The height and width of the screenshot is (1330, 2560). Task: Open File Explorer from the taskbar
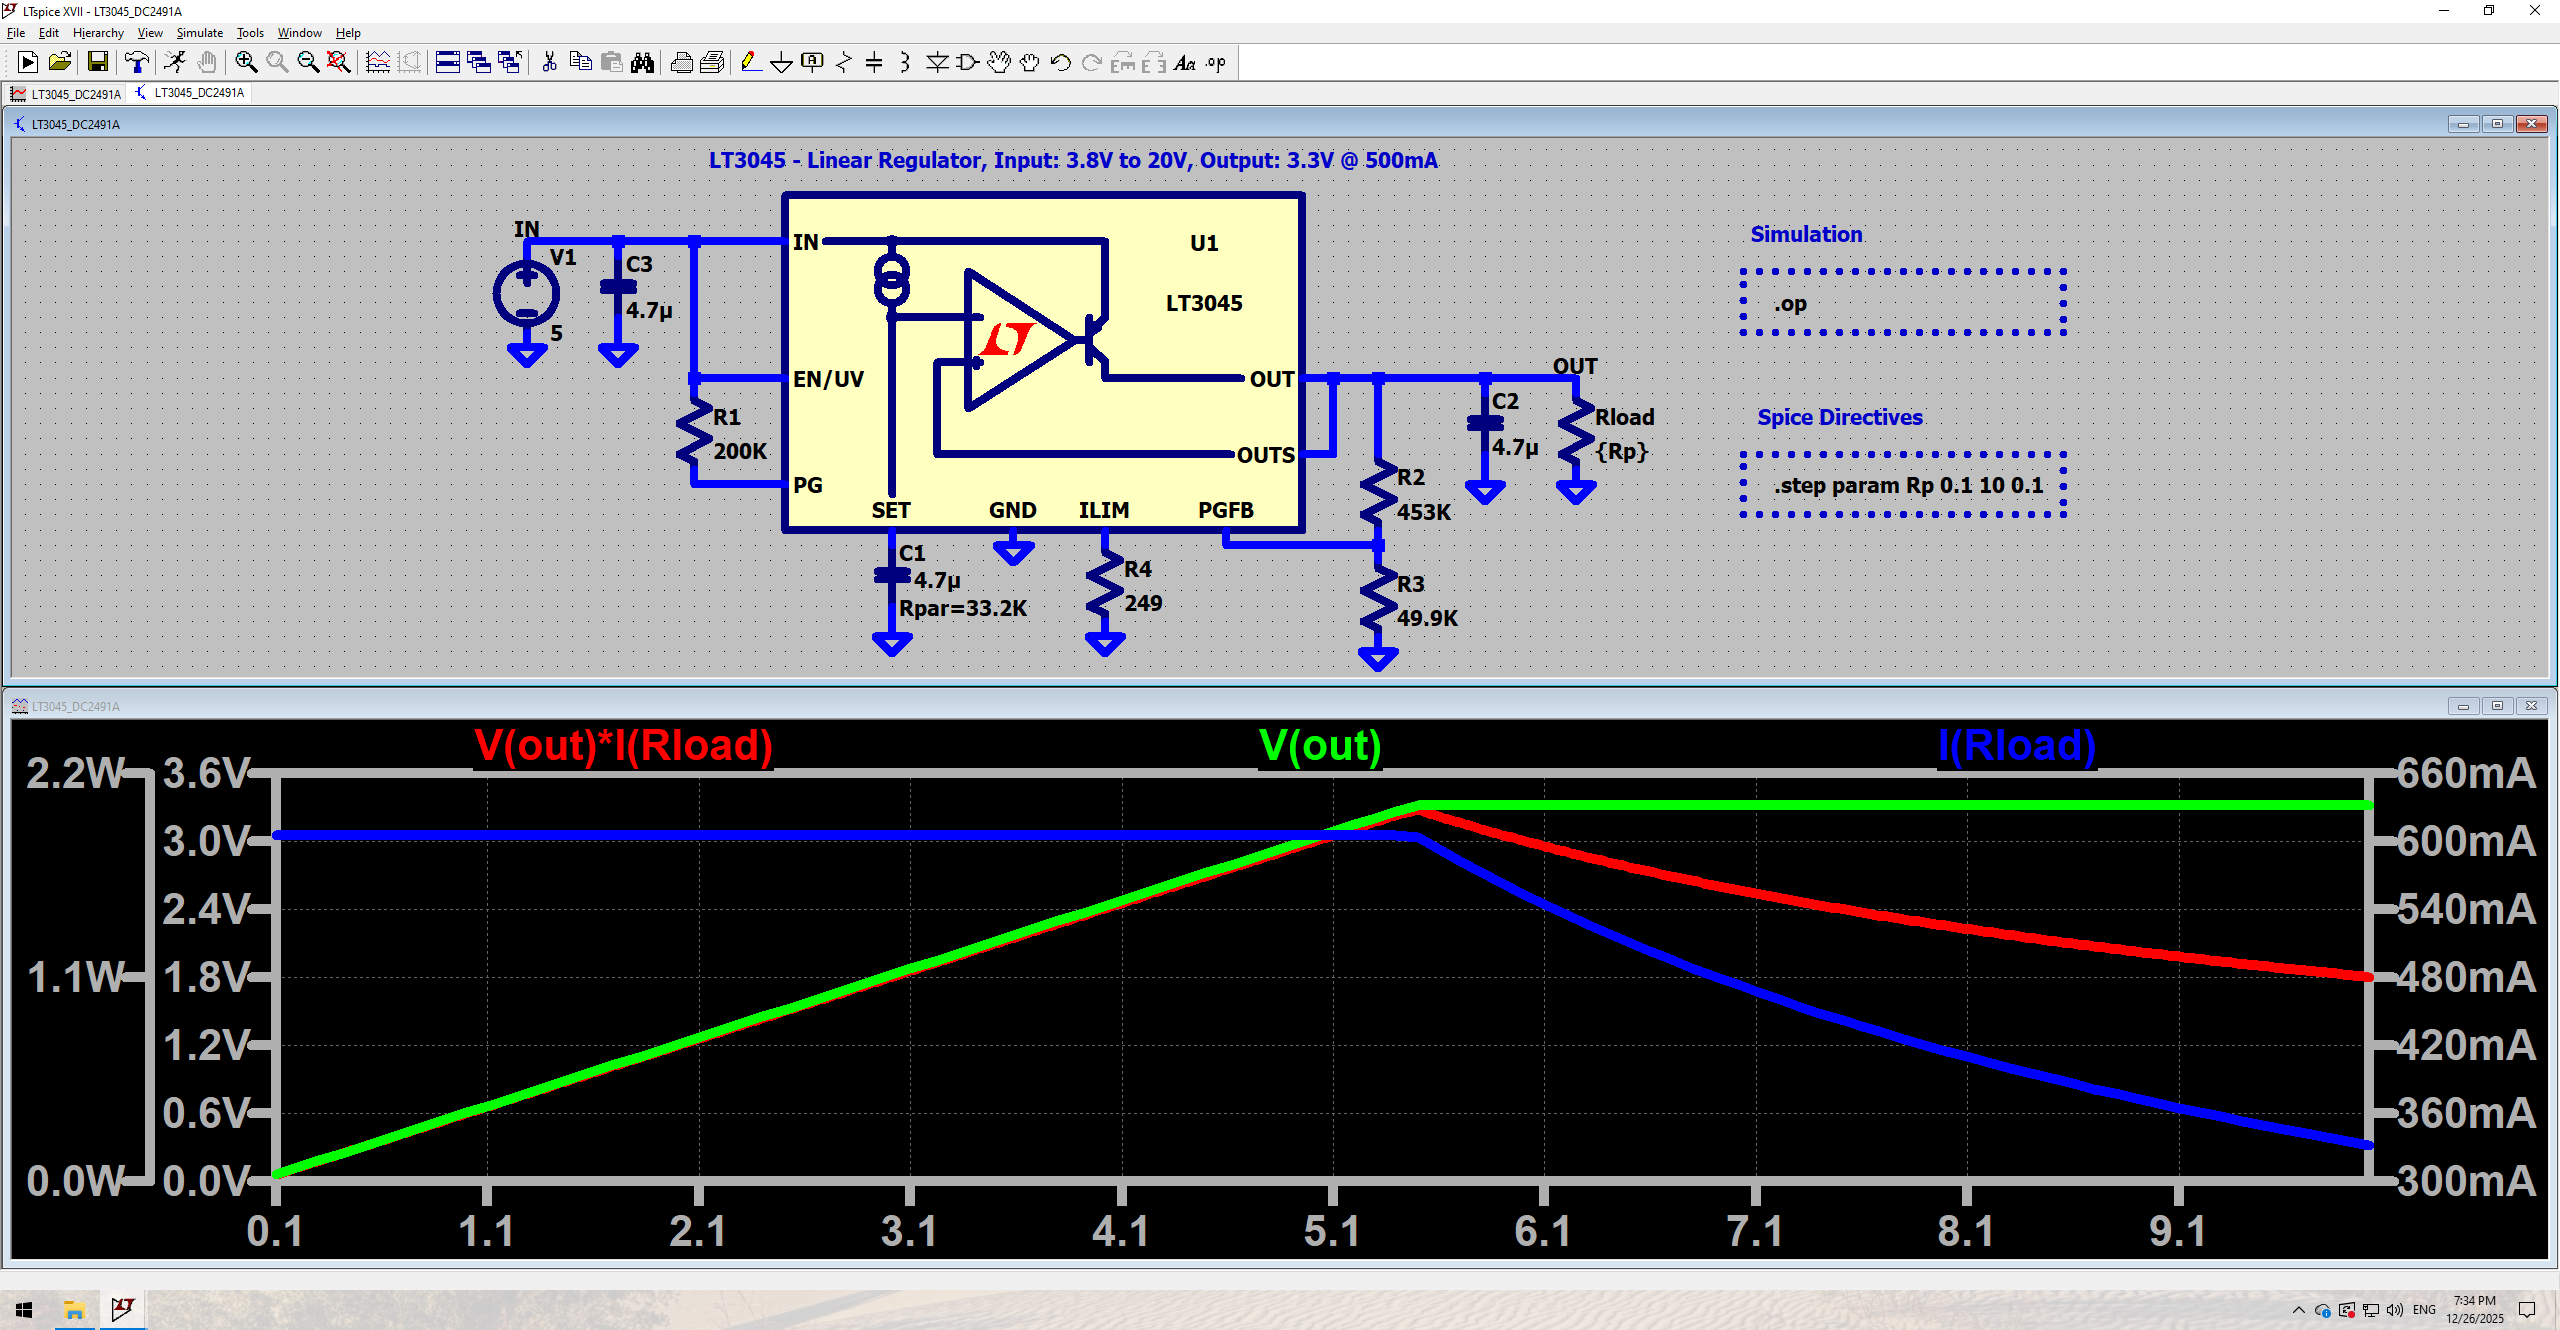coord(74,1309)
